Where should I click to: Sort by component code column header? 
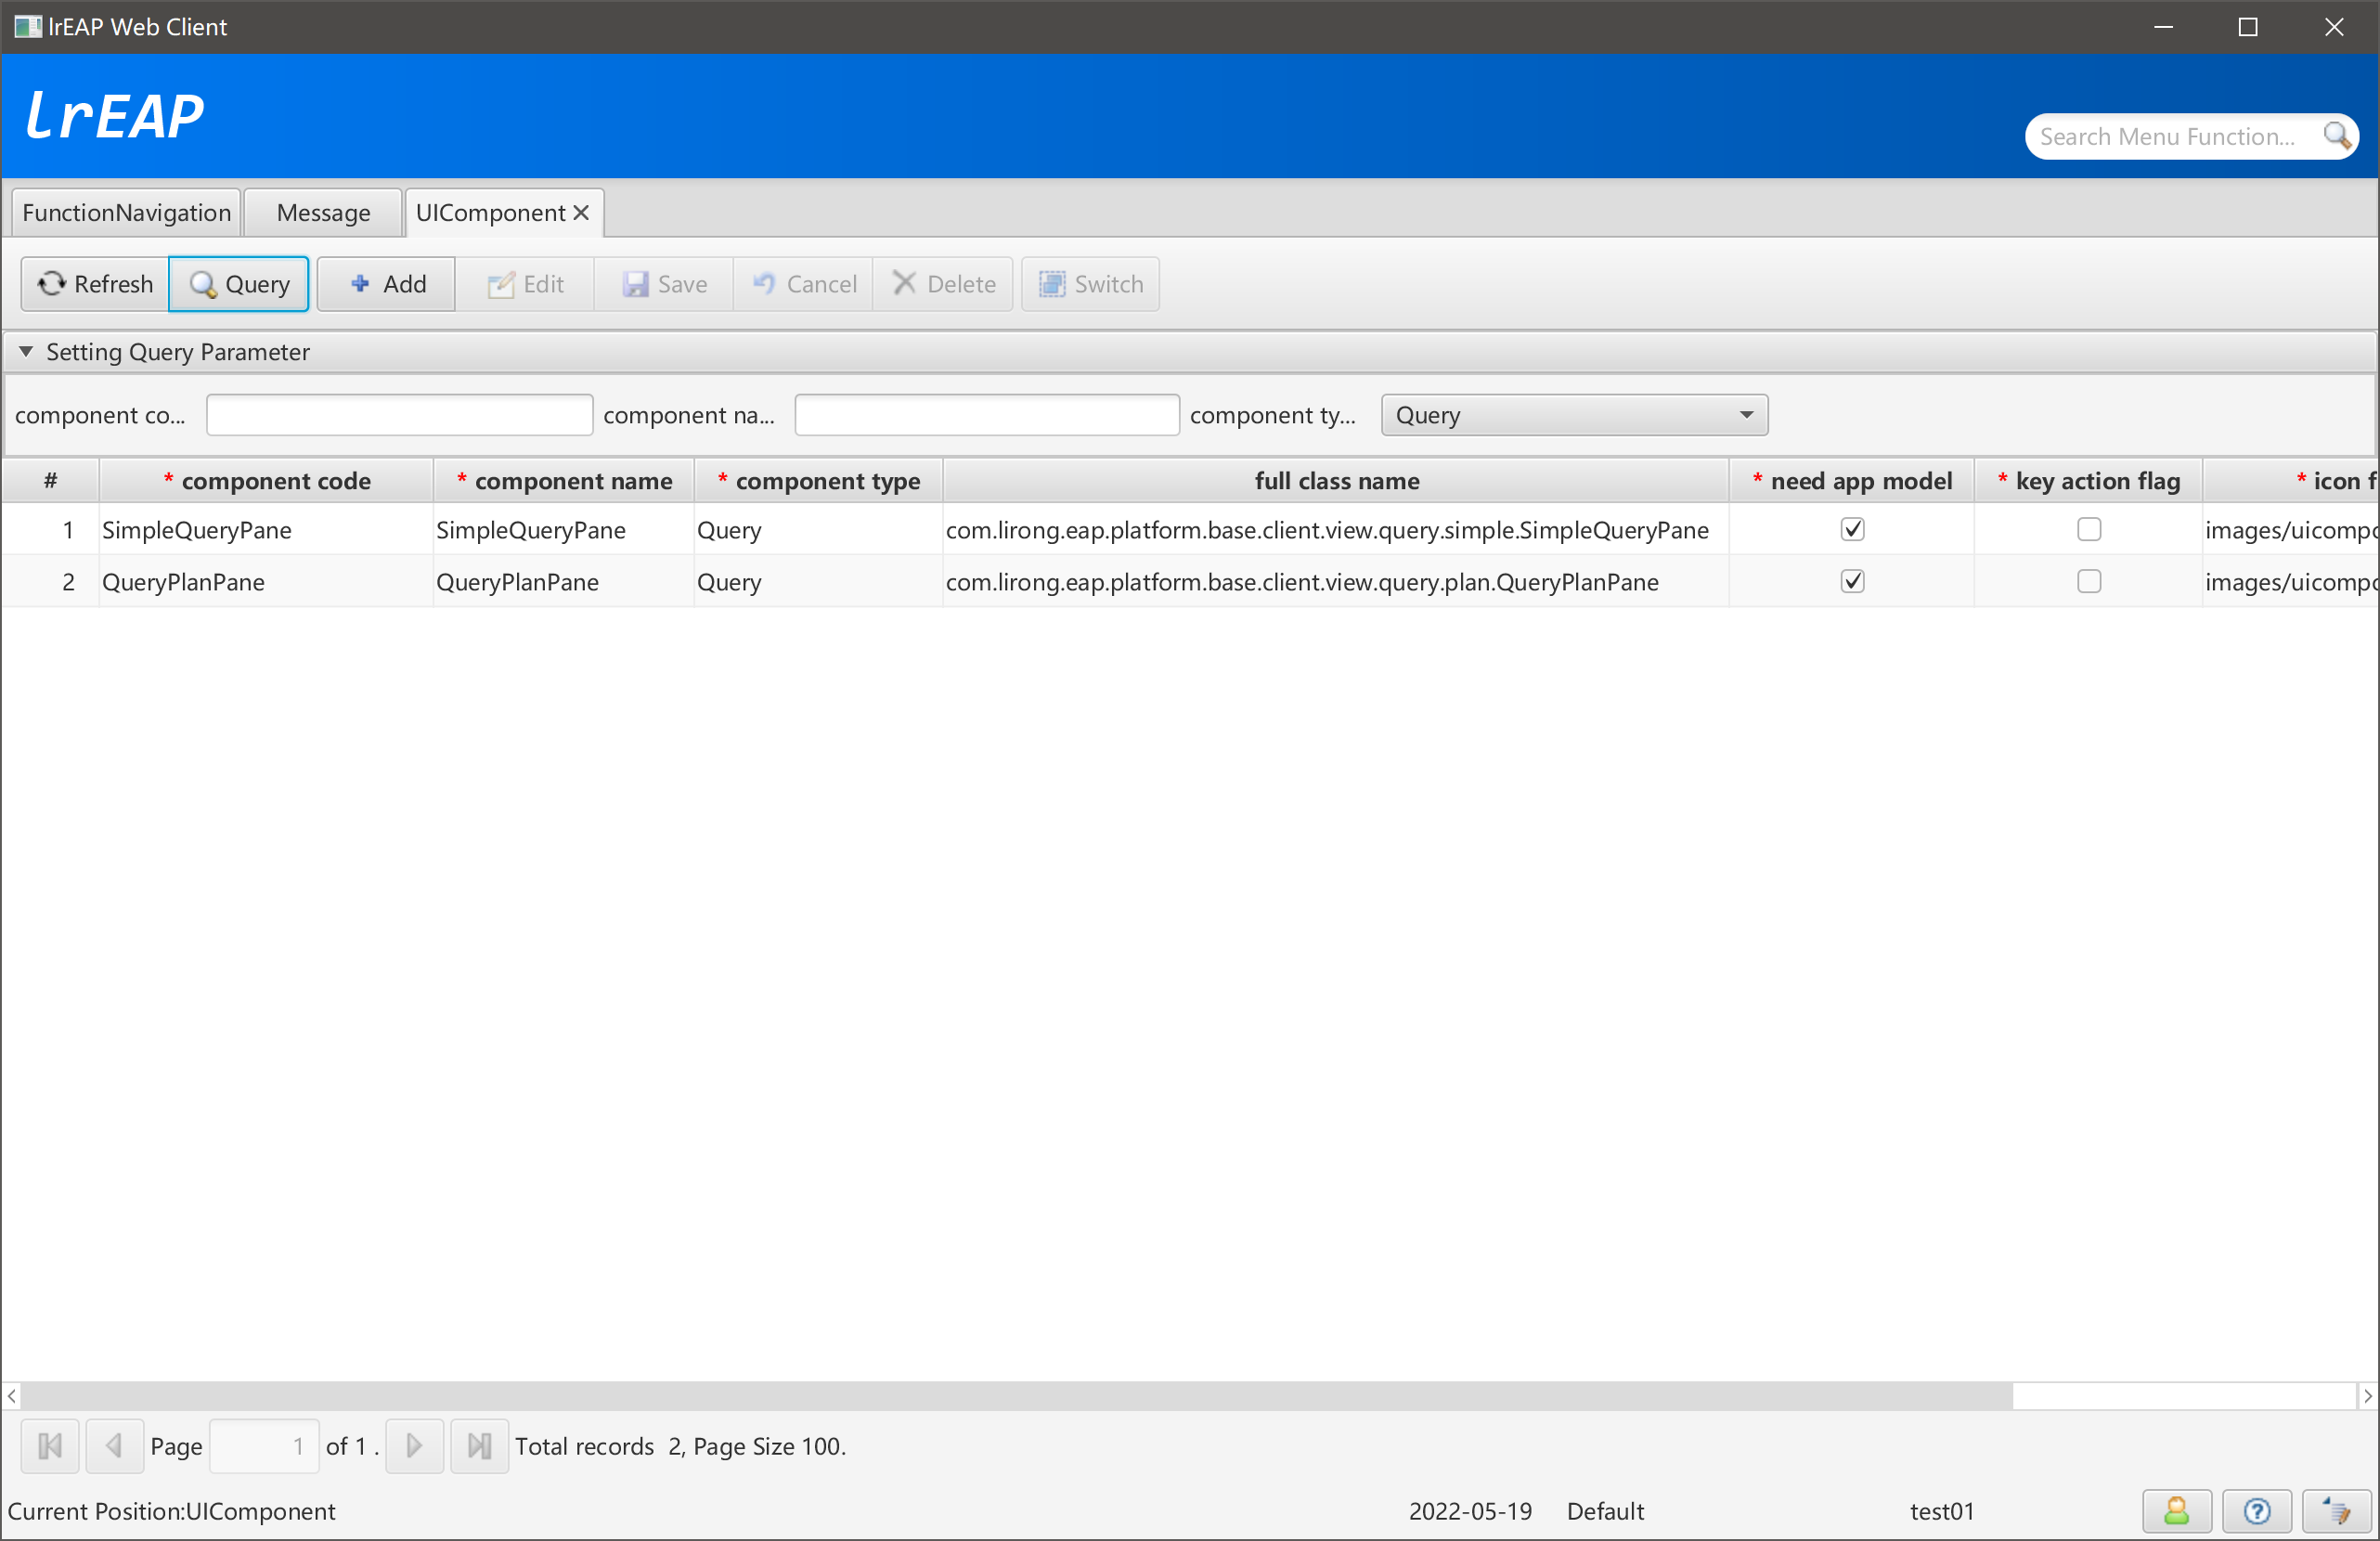pos(266,481)
